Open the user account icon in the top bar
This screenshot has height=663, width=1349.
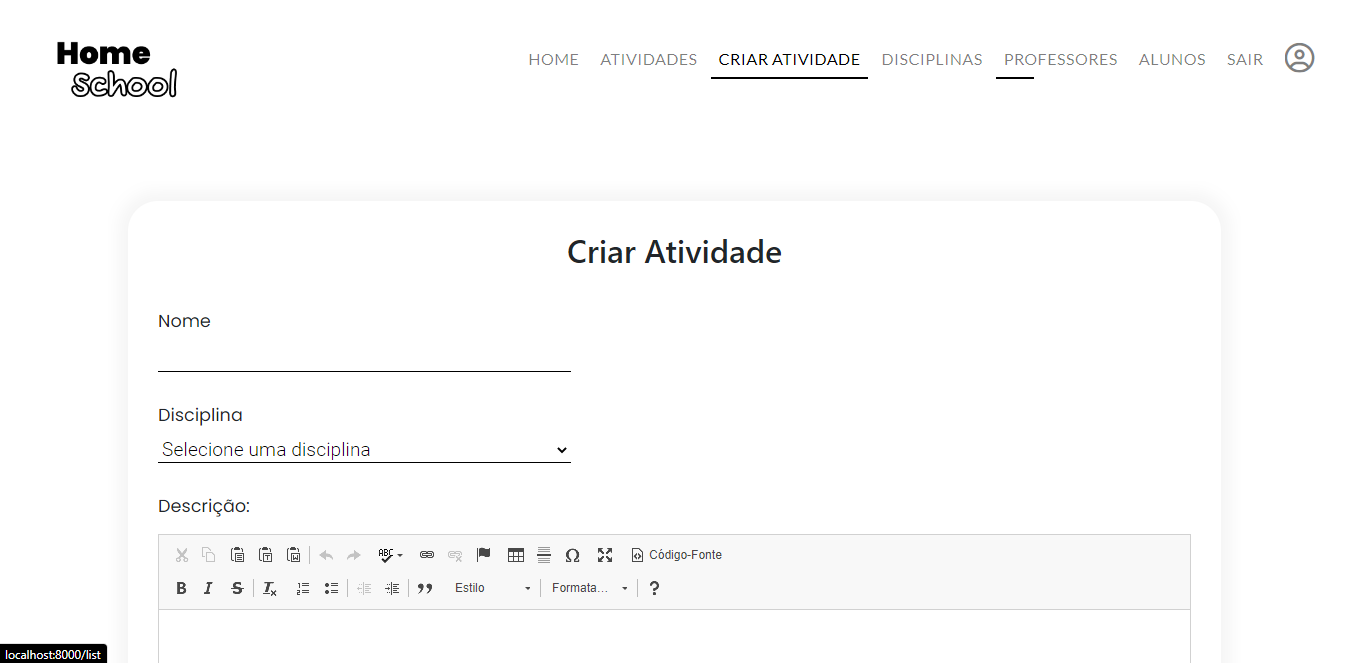coord(1299,58)
